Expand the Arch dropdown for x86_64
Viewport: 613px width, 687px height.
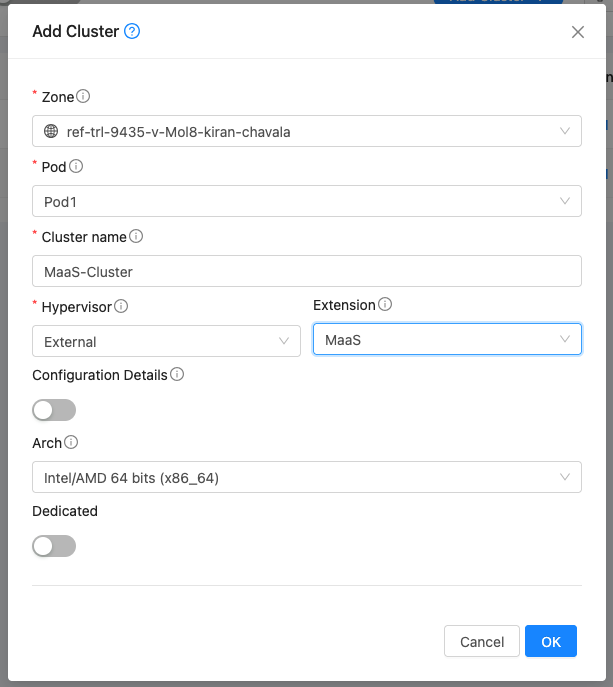click(x=306, y=478)
